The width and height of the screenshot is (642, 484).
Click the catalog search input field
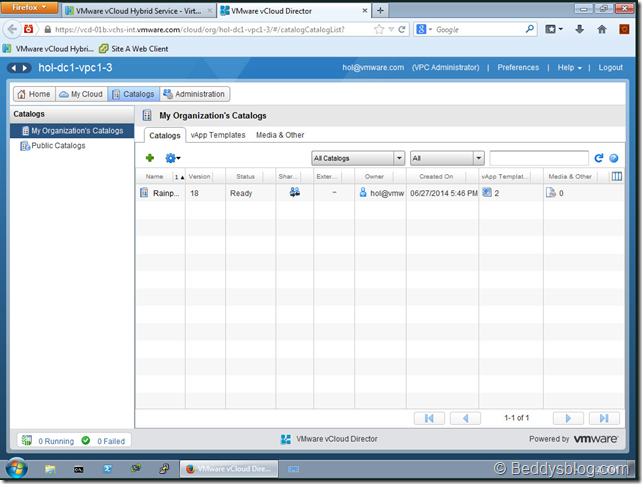(x=539, y=158)
